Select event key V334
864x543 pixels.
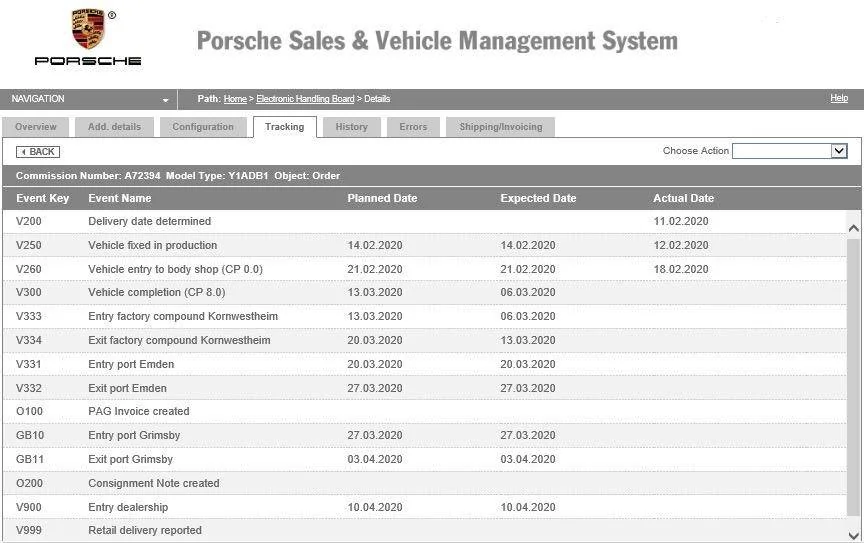coord(29,340)
